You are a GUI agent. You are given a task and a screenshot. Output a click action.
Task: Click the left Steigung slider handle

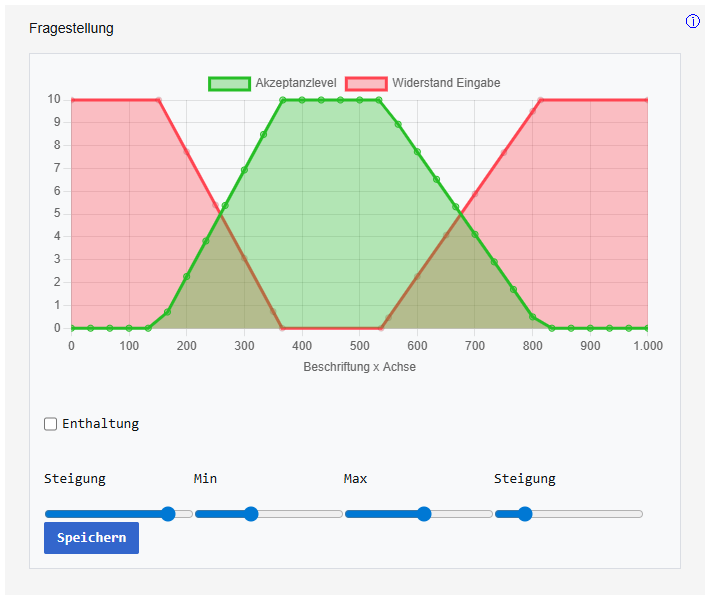click(168, 514)
